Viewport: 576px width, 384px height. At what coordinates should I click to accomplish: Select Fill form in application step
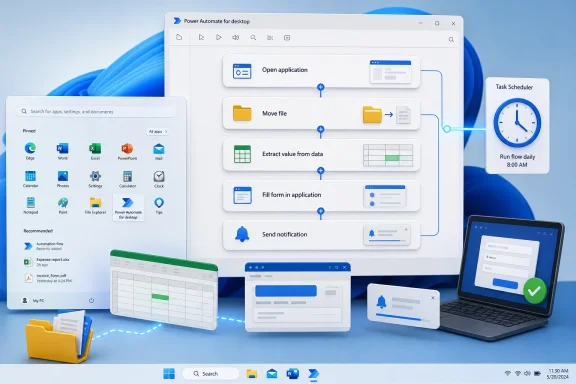click(x=321, y=195)
